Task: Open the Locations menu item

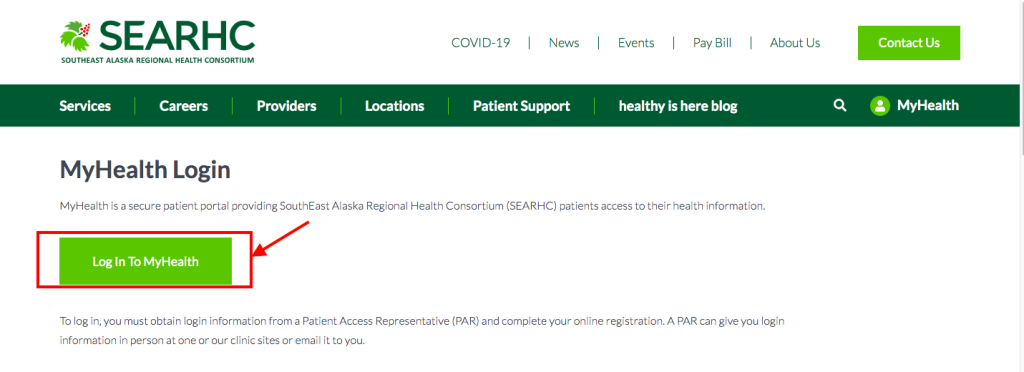Action: (394, 106)
